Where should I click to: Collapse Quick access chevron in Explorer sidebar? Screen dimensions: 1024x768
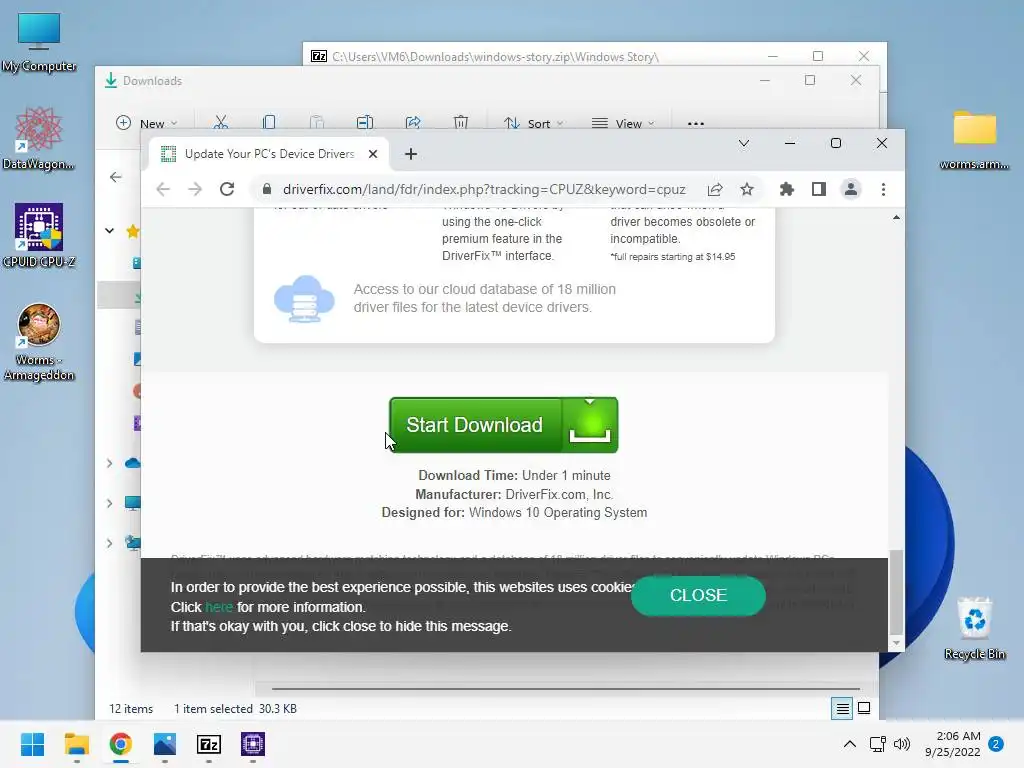point(110,231)
